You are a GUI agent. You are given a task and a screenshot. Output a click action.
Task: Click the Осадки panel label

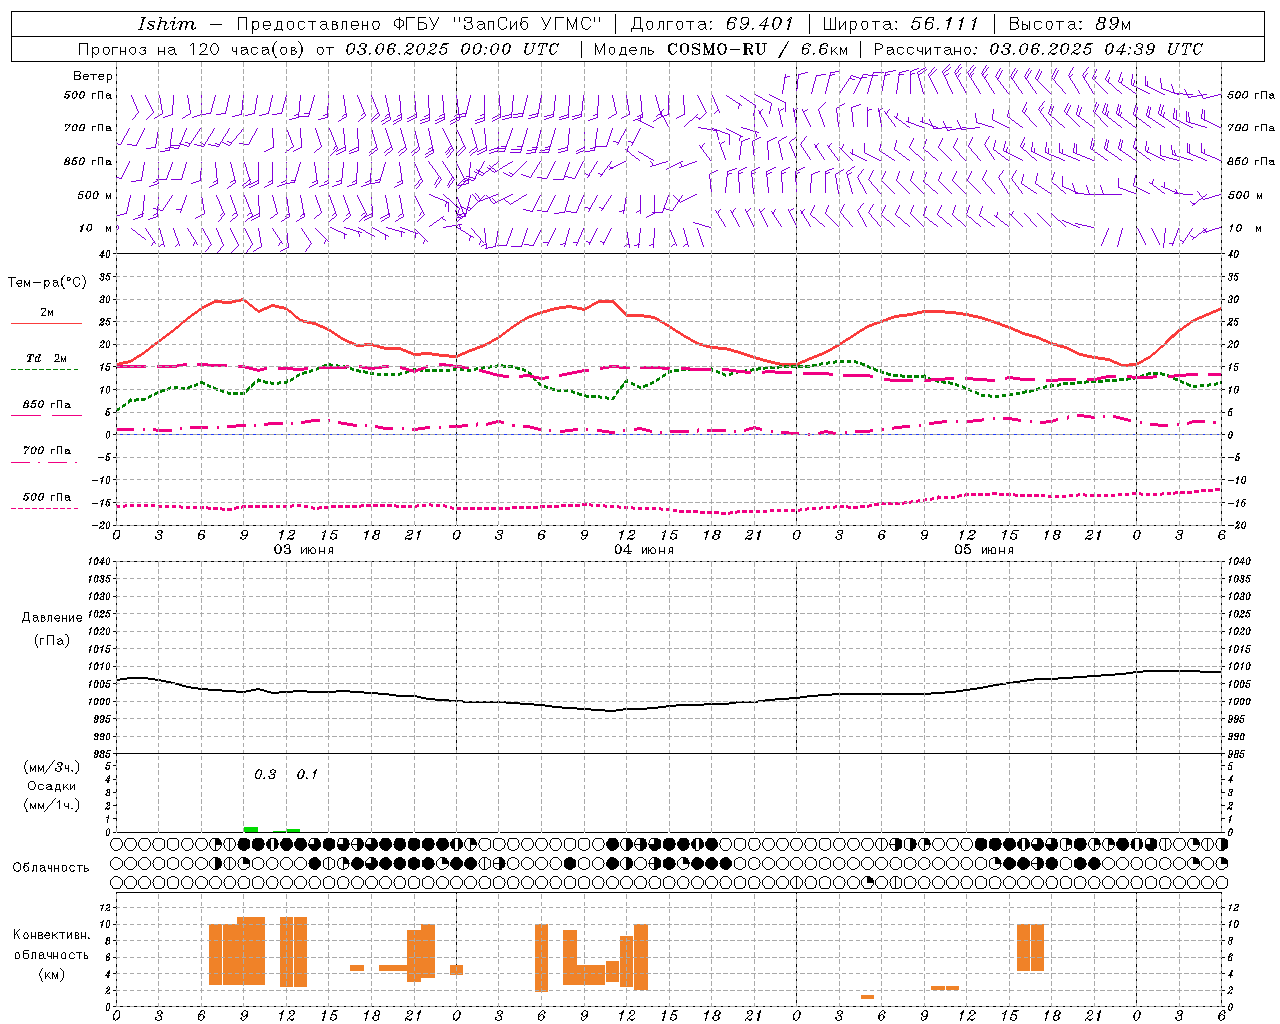tap(52, 786)
